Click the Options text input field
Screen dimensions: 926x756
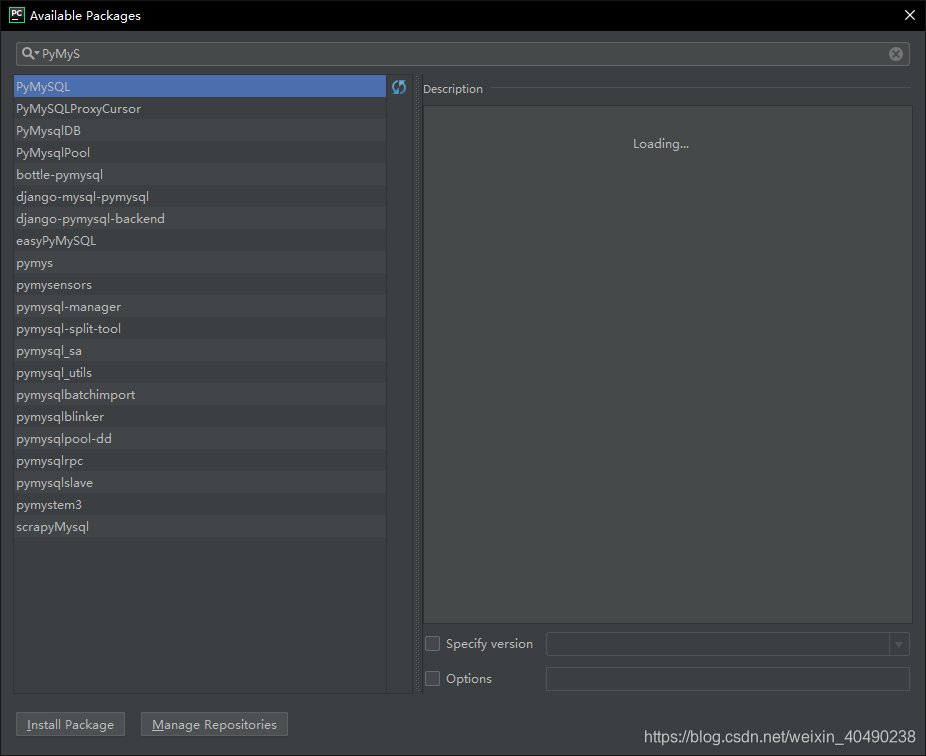[x=727, y=679]
